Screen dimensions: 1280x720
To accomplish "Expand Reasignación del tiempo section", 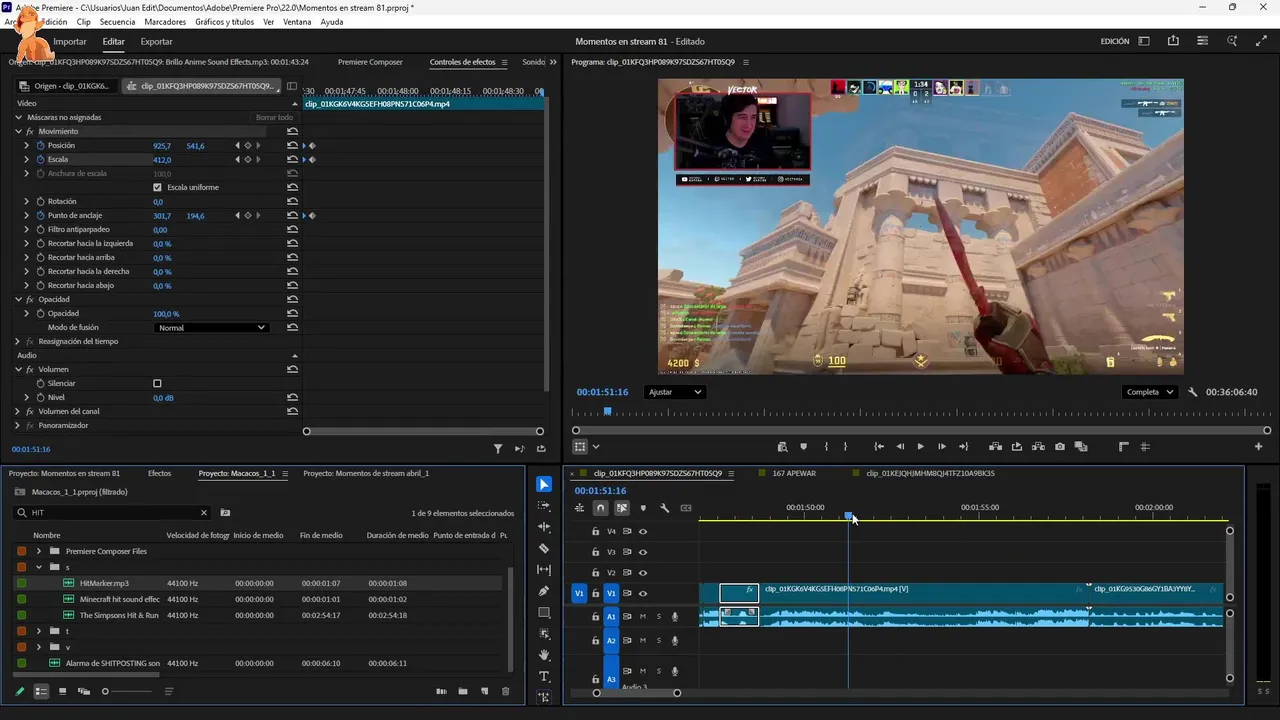I will tap(18, 341).
